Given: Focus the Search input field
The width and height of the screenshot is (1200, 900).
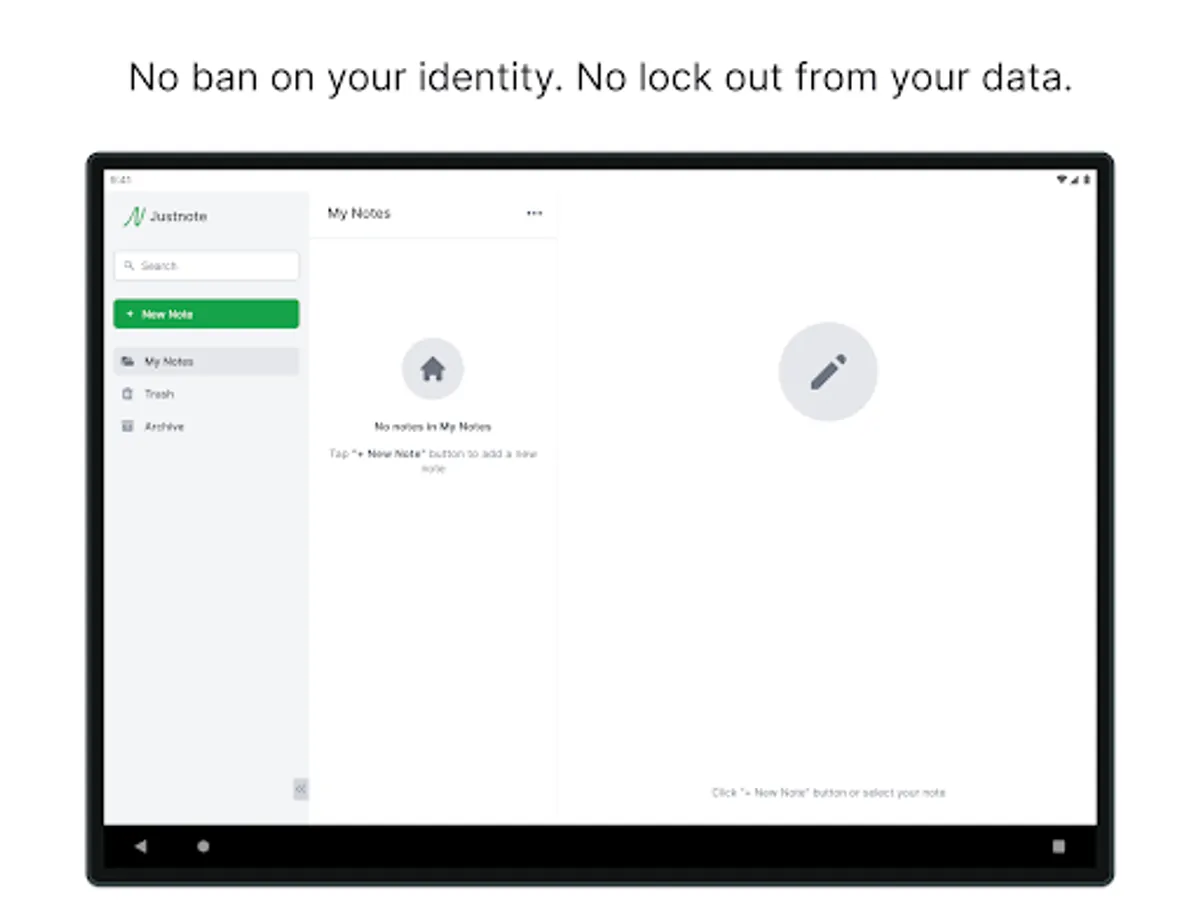Looking at the screenshot, I should pos(206,266).
